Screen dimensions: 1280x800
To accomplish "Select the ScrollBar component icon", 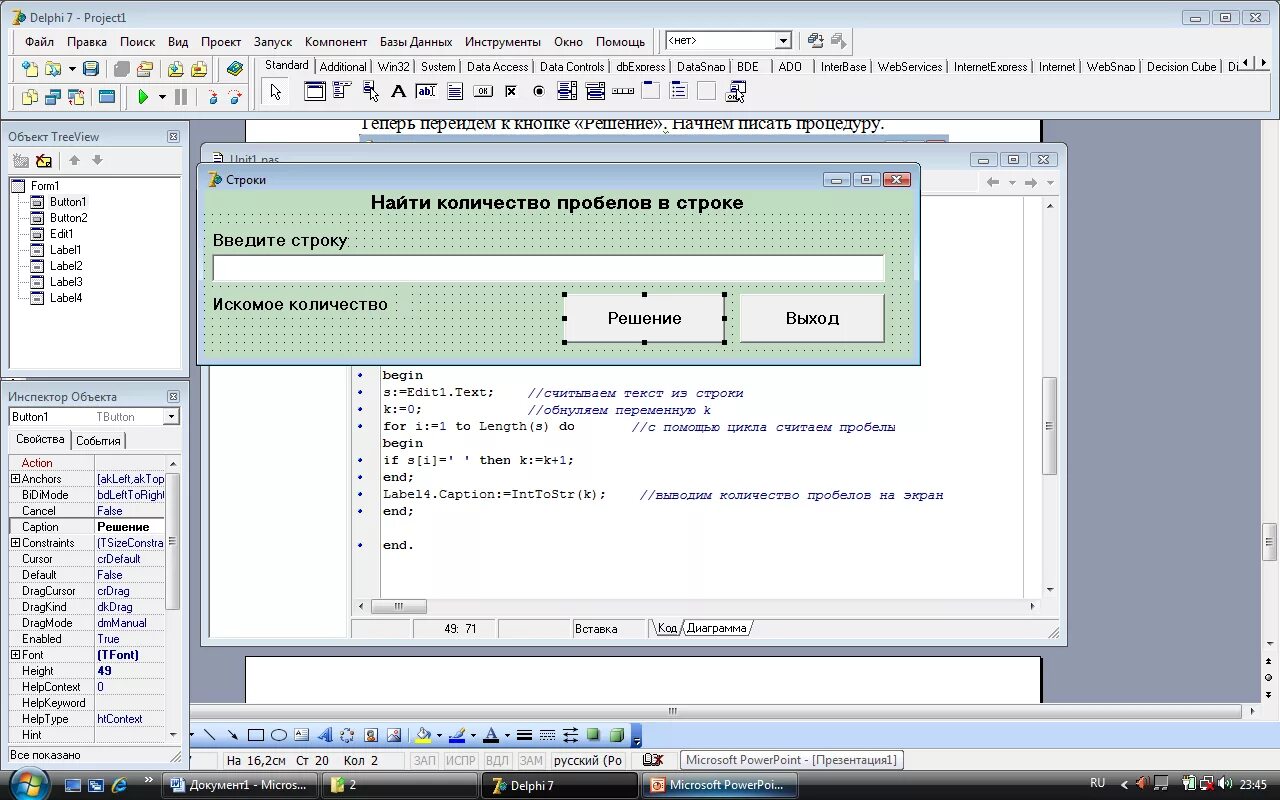I will 623,91.
